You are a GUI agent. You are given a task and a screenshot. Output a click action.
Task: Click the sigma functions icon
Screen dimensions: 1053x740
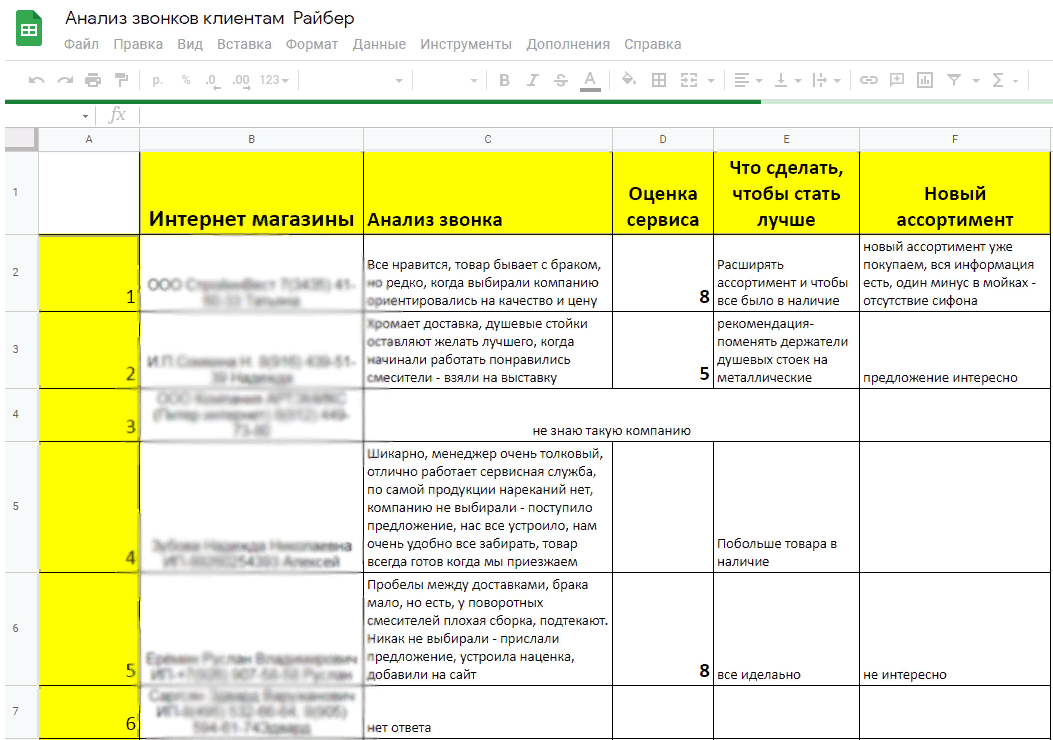(998, 81)
